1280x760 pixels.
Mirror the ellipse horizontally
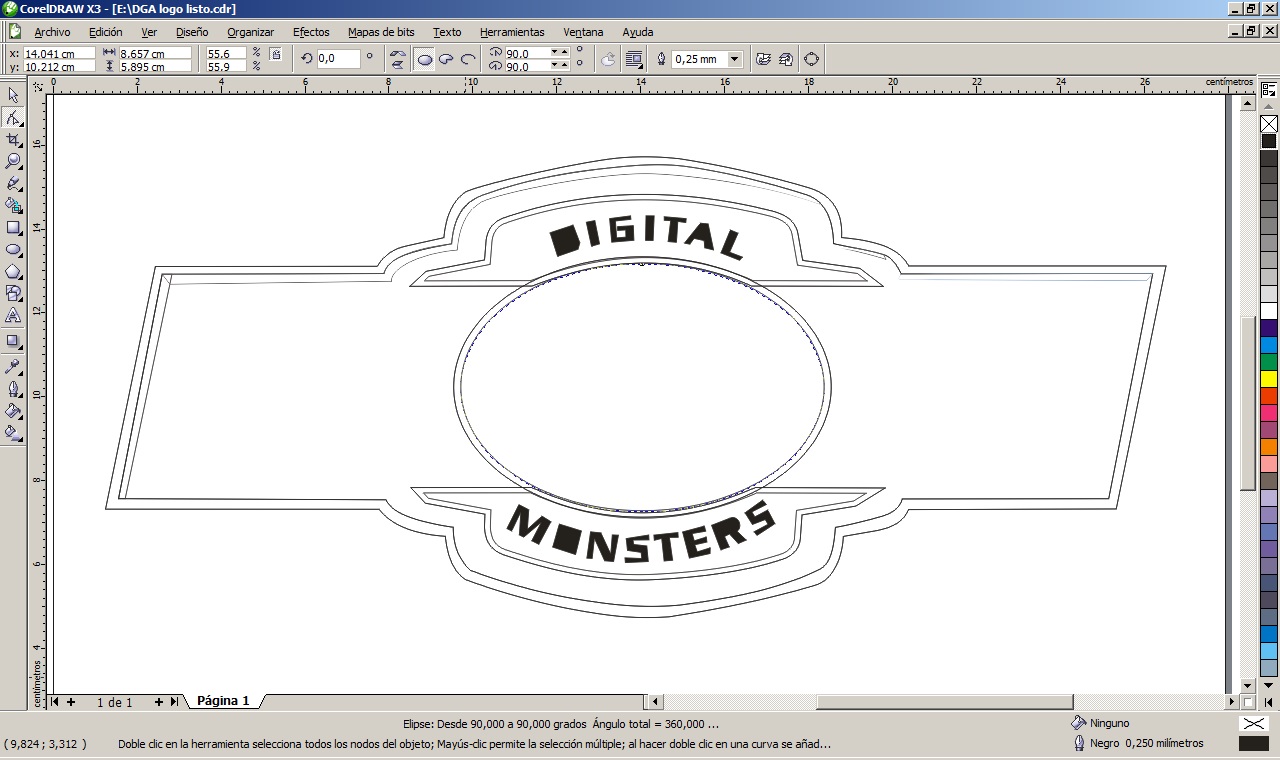pos(397,53)
